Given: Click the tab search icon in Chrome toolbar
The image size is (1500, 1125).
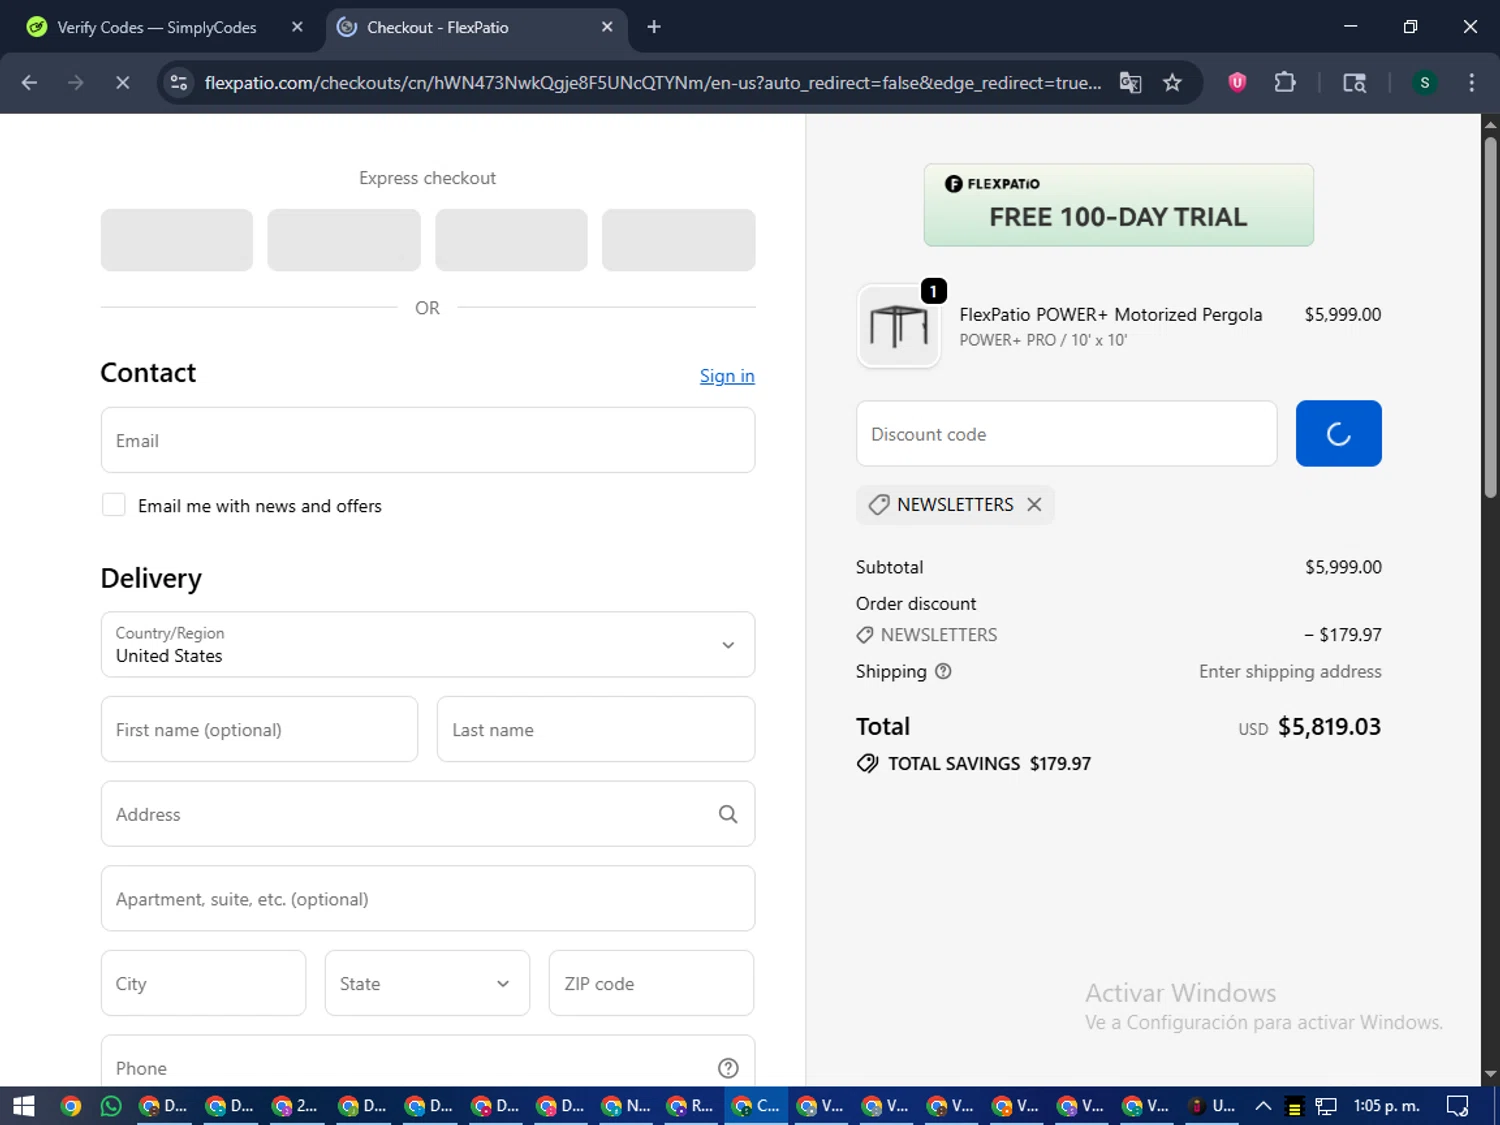Looking at the screenshot, I should point(1354,83).
